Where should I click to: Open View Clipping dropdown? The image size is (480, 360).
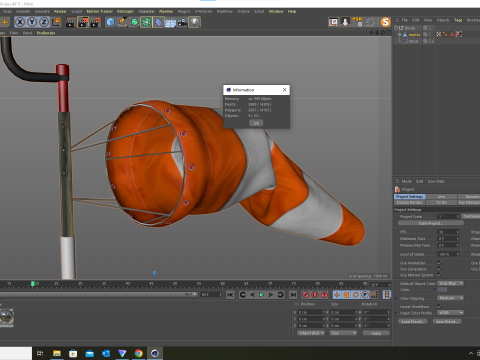(x=451, y=298)
